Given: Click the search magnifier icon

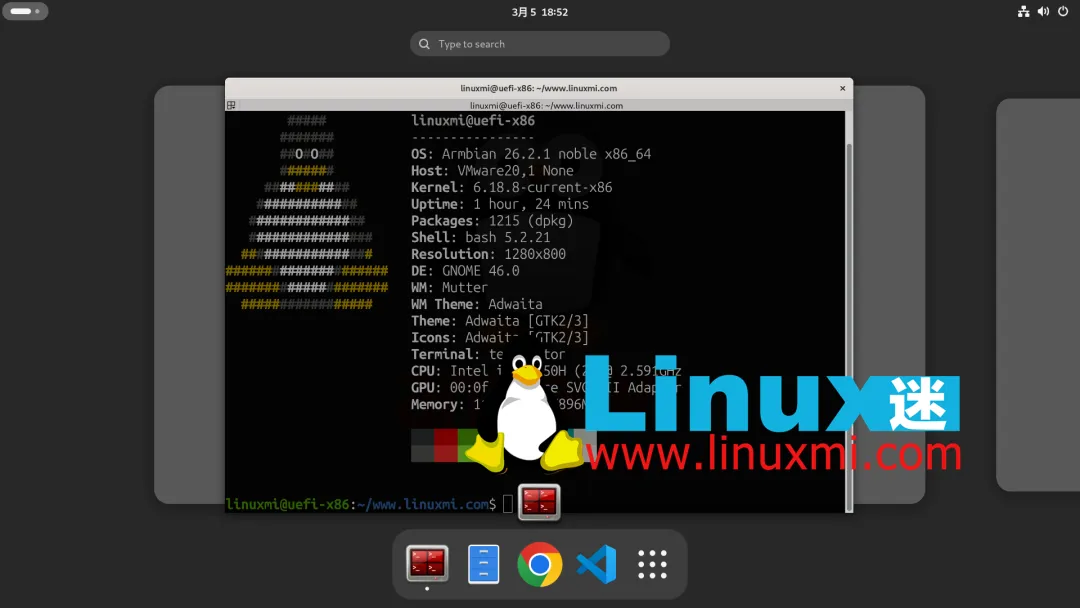Looking at the screenshot, I should click(x=424, y=43).
